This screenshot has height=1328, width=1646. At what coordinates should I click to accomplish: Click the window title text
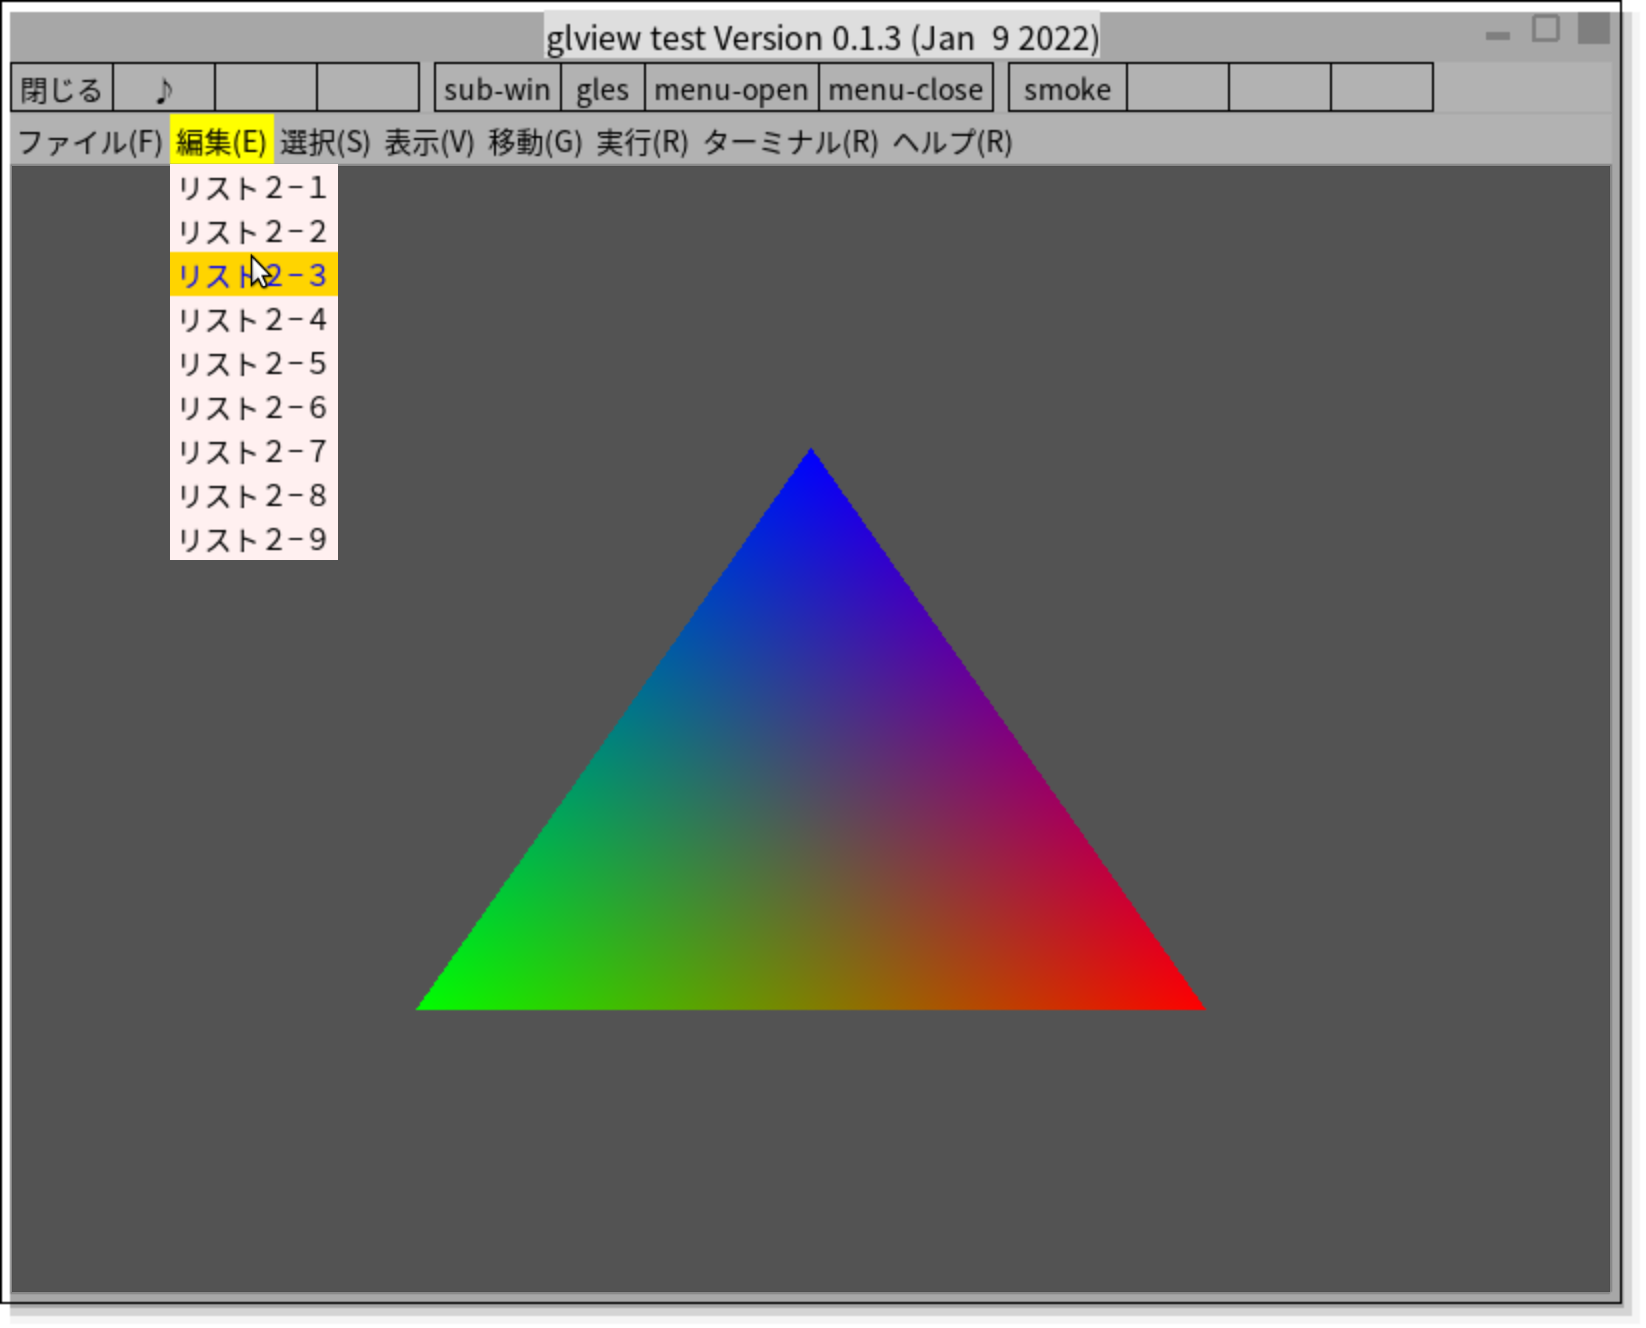click(821, 38)
